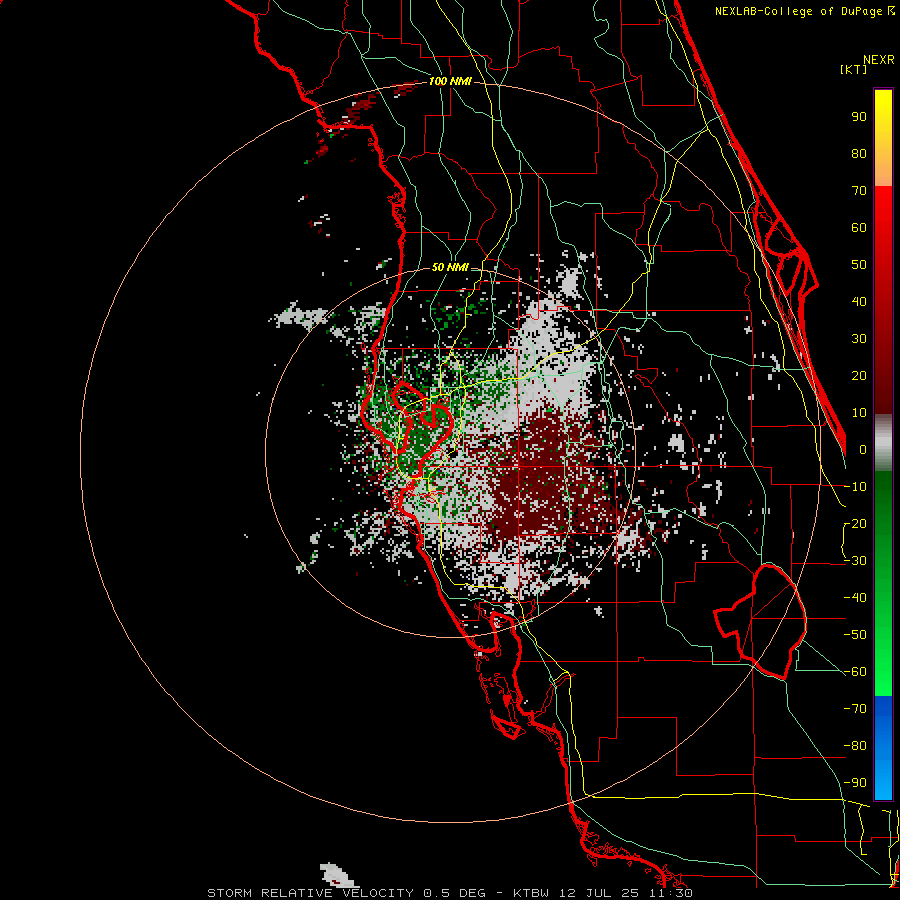Screen dimensions: 900x900
Task: Click the "-70" scale value
Action: pyautogui.click(x=856, y=709)
